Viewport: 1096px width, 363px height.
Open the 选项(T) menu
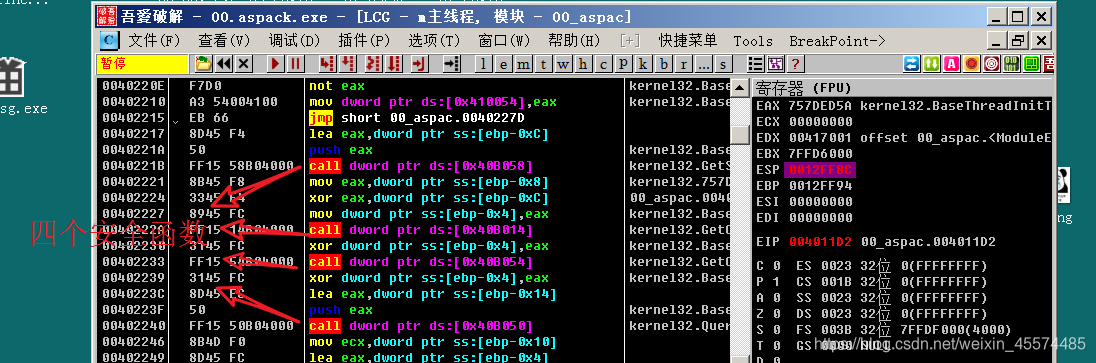click(434, 41)
